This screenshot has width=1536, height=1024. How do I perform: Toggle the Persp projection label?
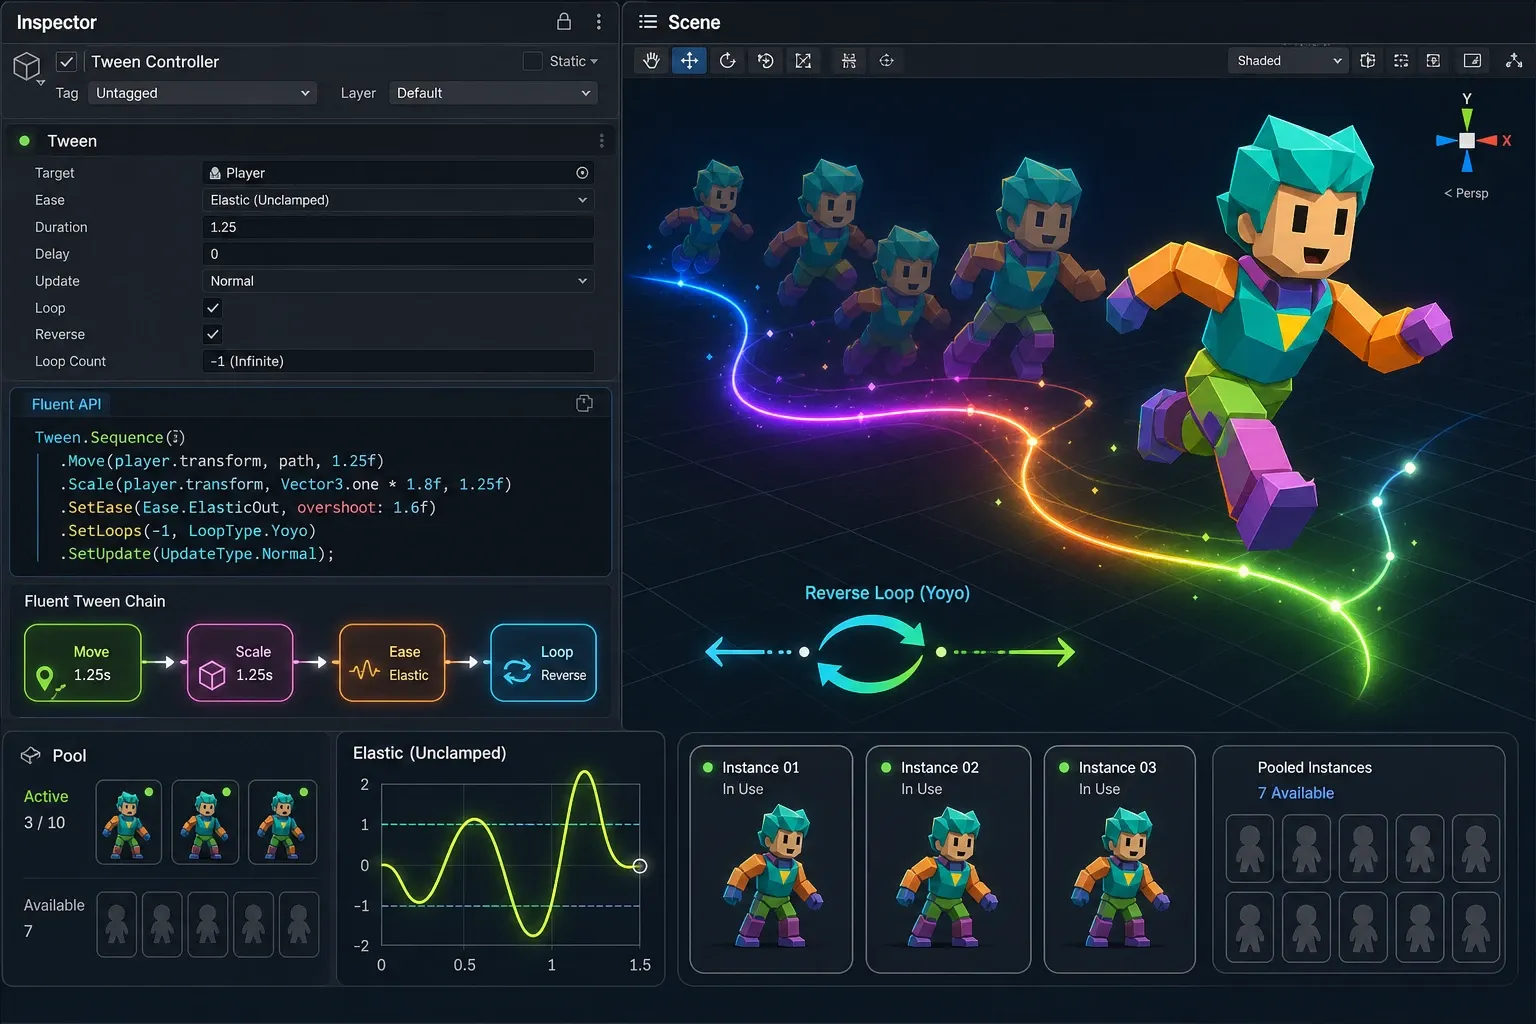pyautogui.click(x=1466, y=193)
